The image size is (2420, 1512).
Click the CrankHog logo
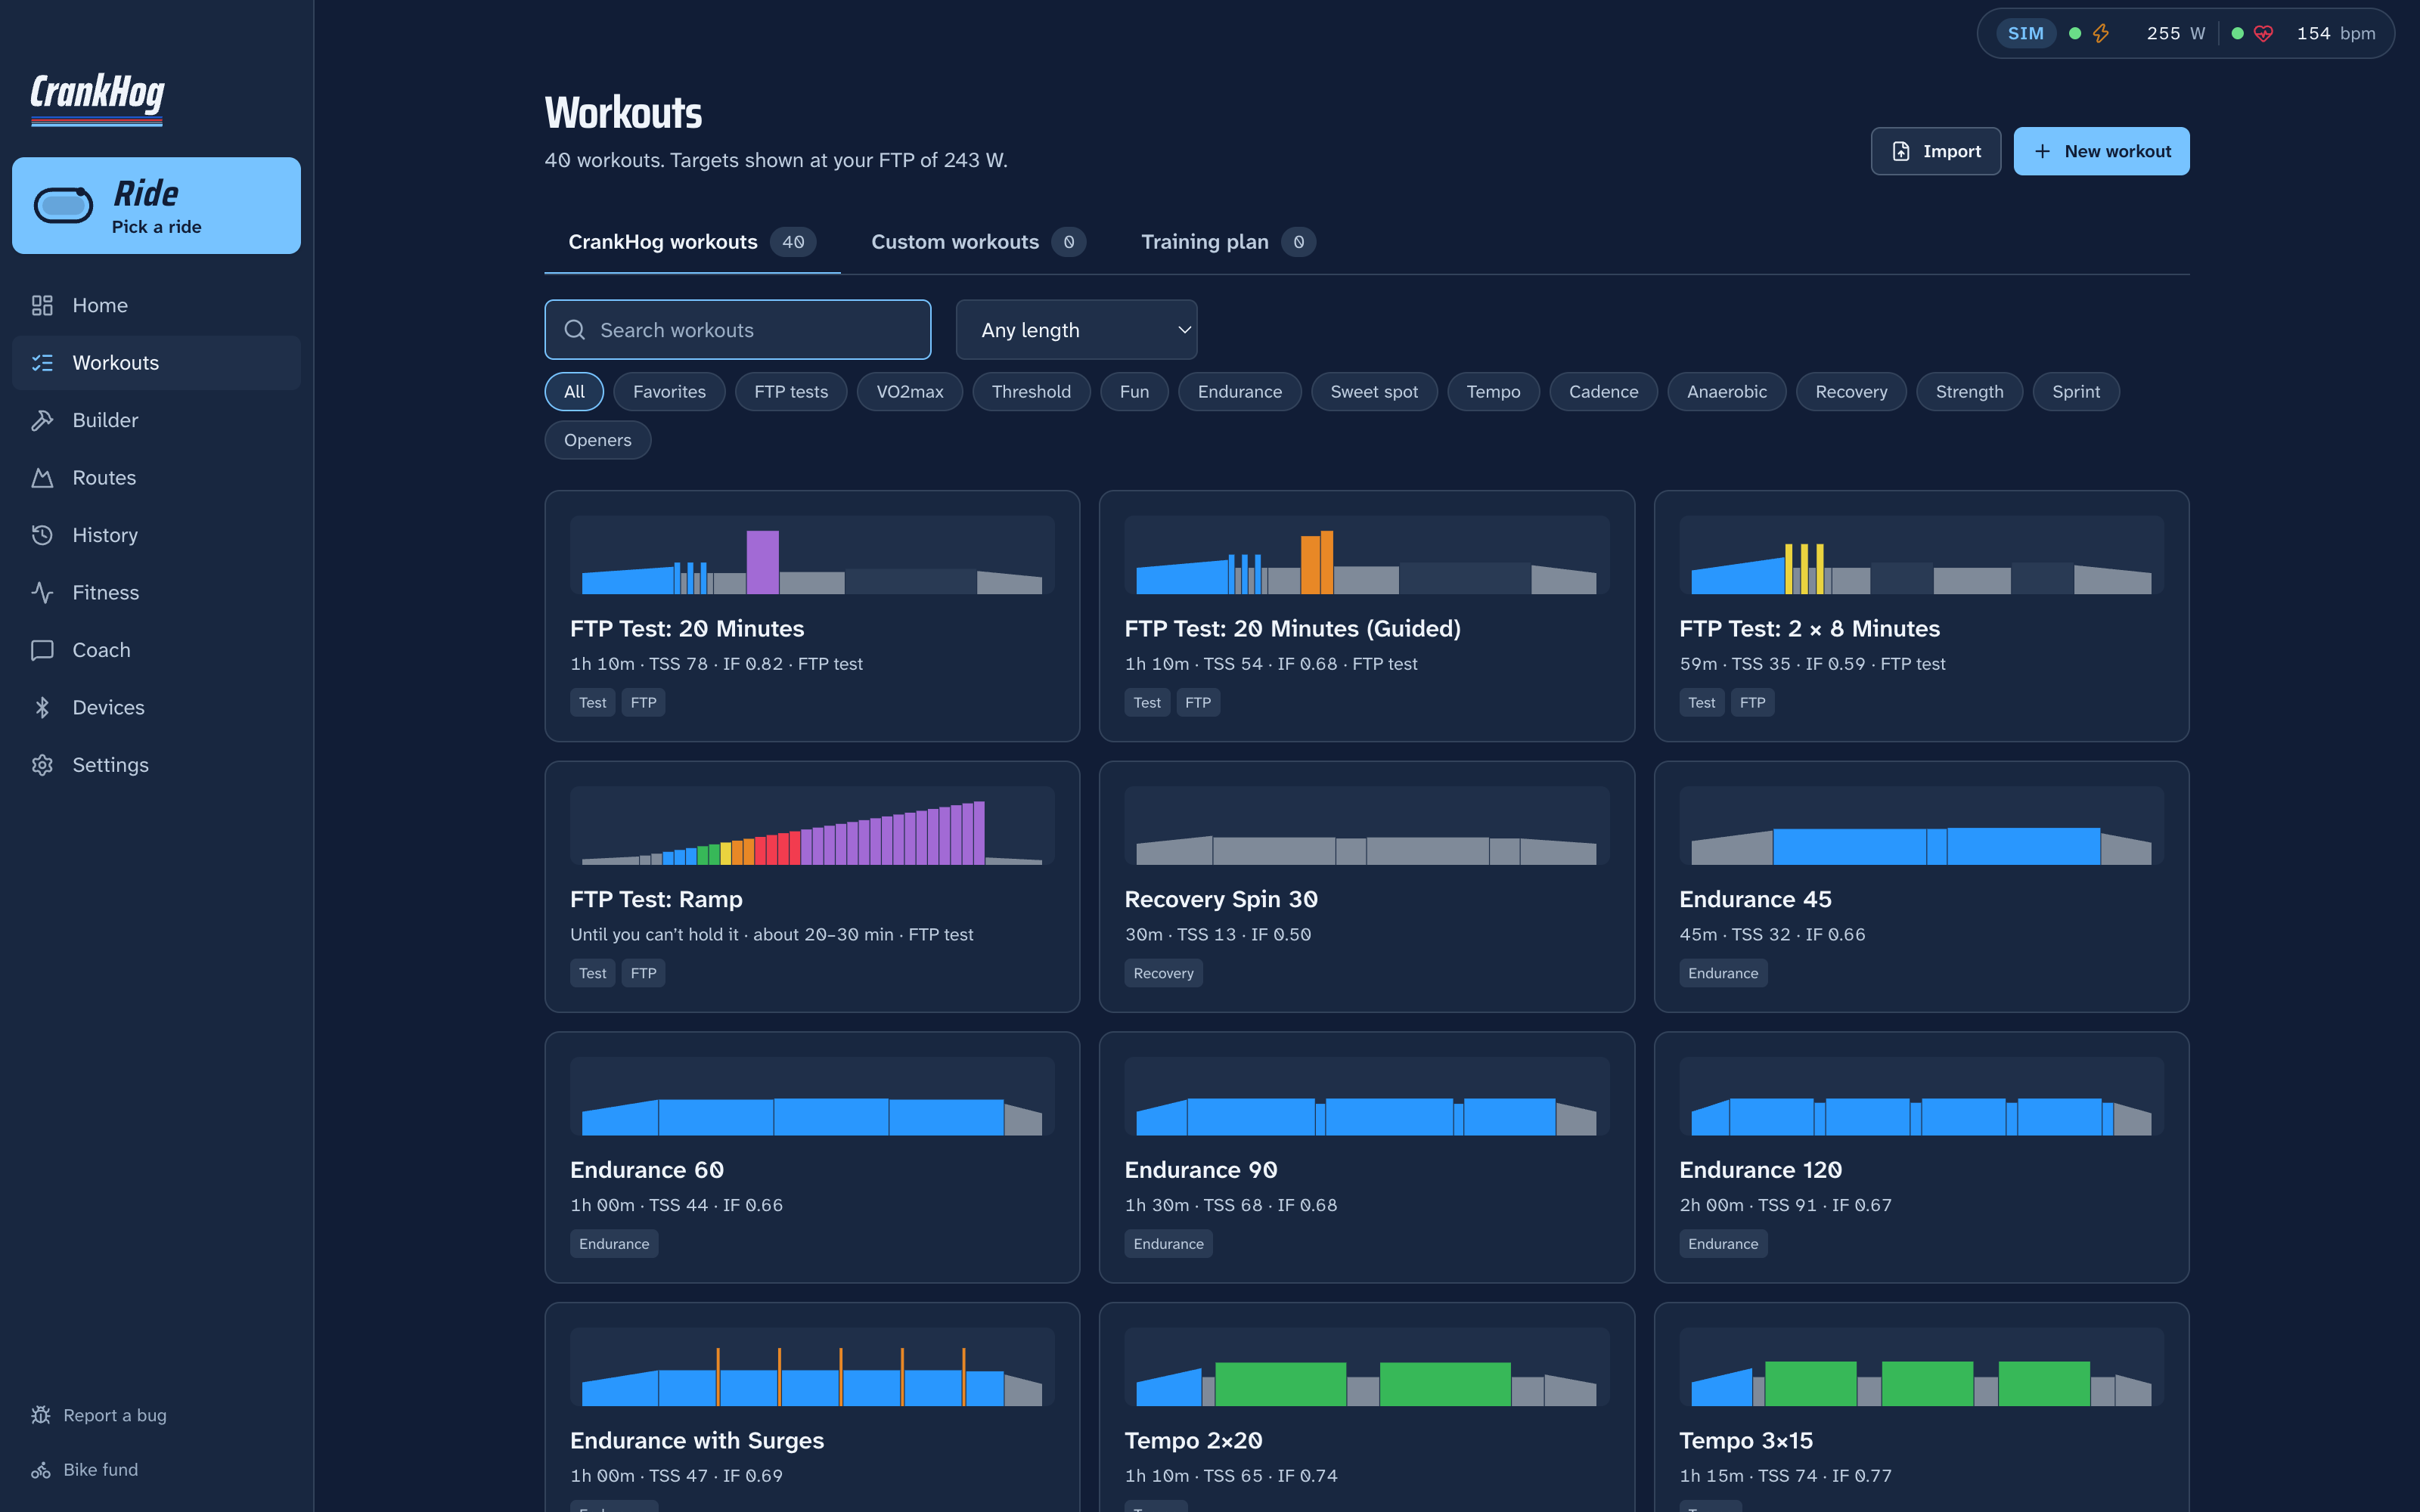pyautogui.click(x=97, y=98)
